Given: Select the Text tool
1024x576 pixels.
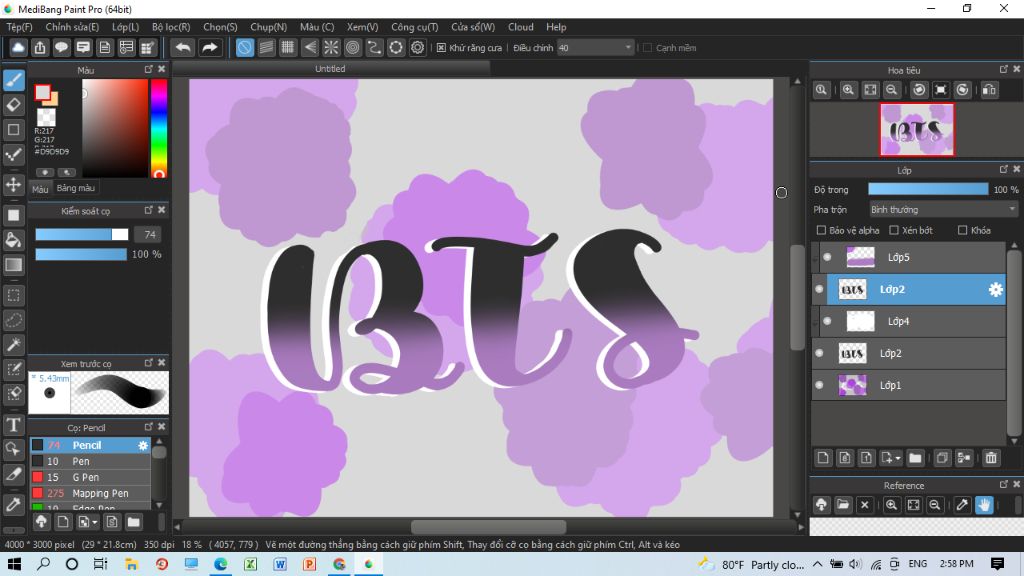Looking at the screenshot, I should point(14,425).
